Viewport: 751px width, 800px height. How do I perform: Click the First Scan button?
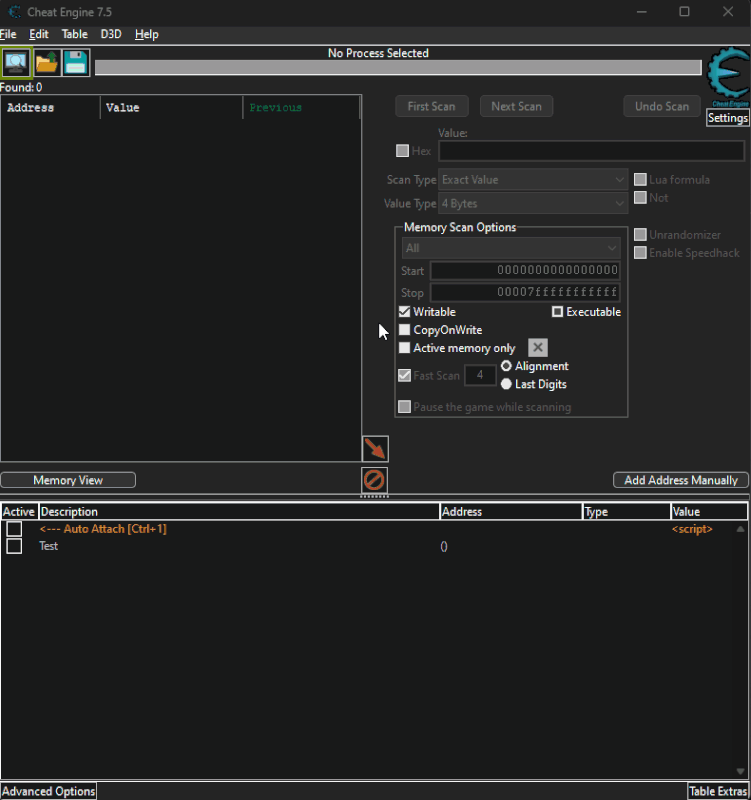point(432,107)
